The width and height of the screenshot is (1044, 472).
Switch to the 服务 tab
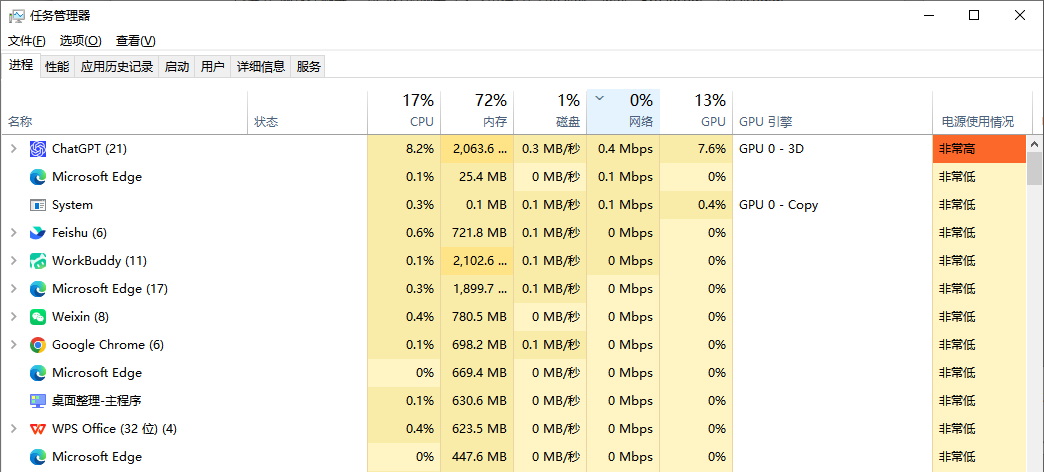coord(308,67)
